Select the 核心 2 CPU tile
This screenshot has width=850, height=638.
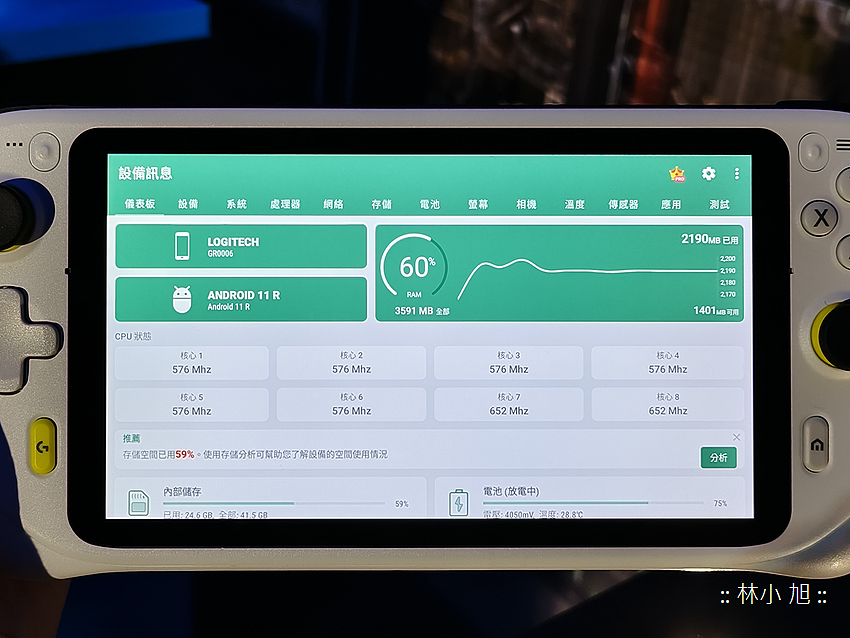click(x=351, y=363)
